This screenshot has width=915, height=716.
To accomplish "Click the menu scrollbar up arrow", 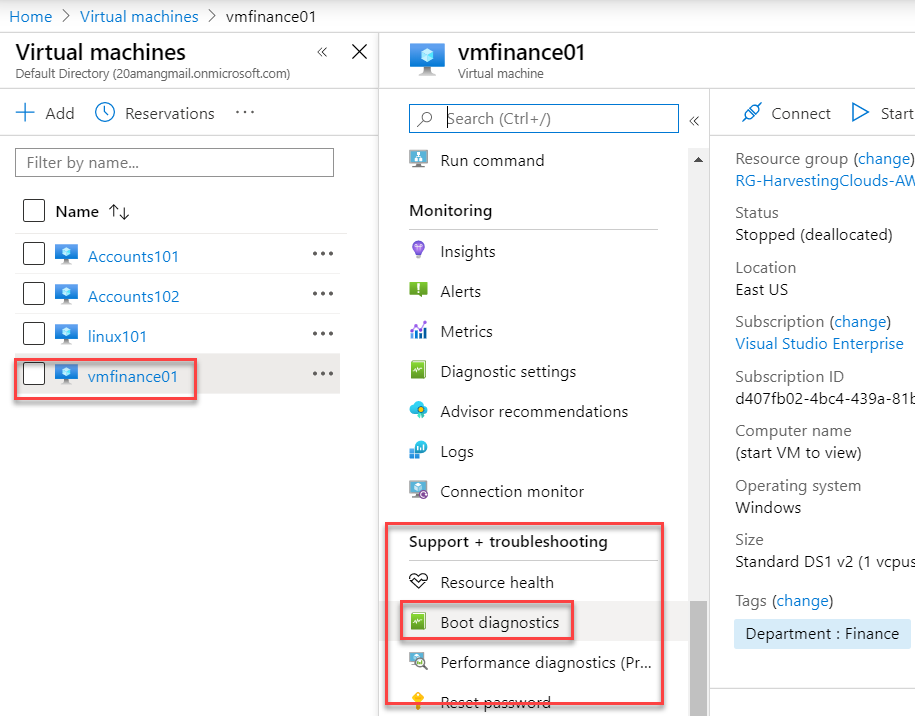I will [x=698, y=159].
